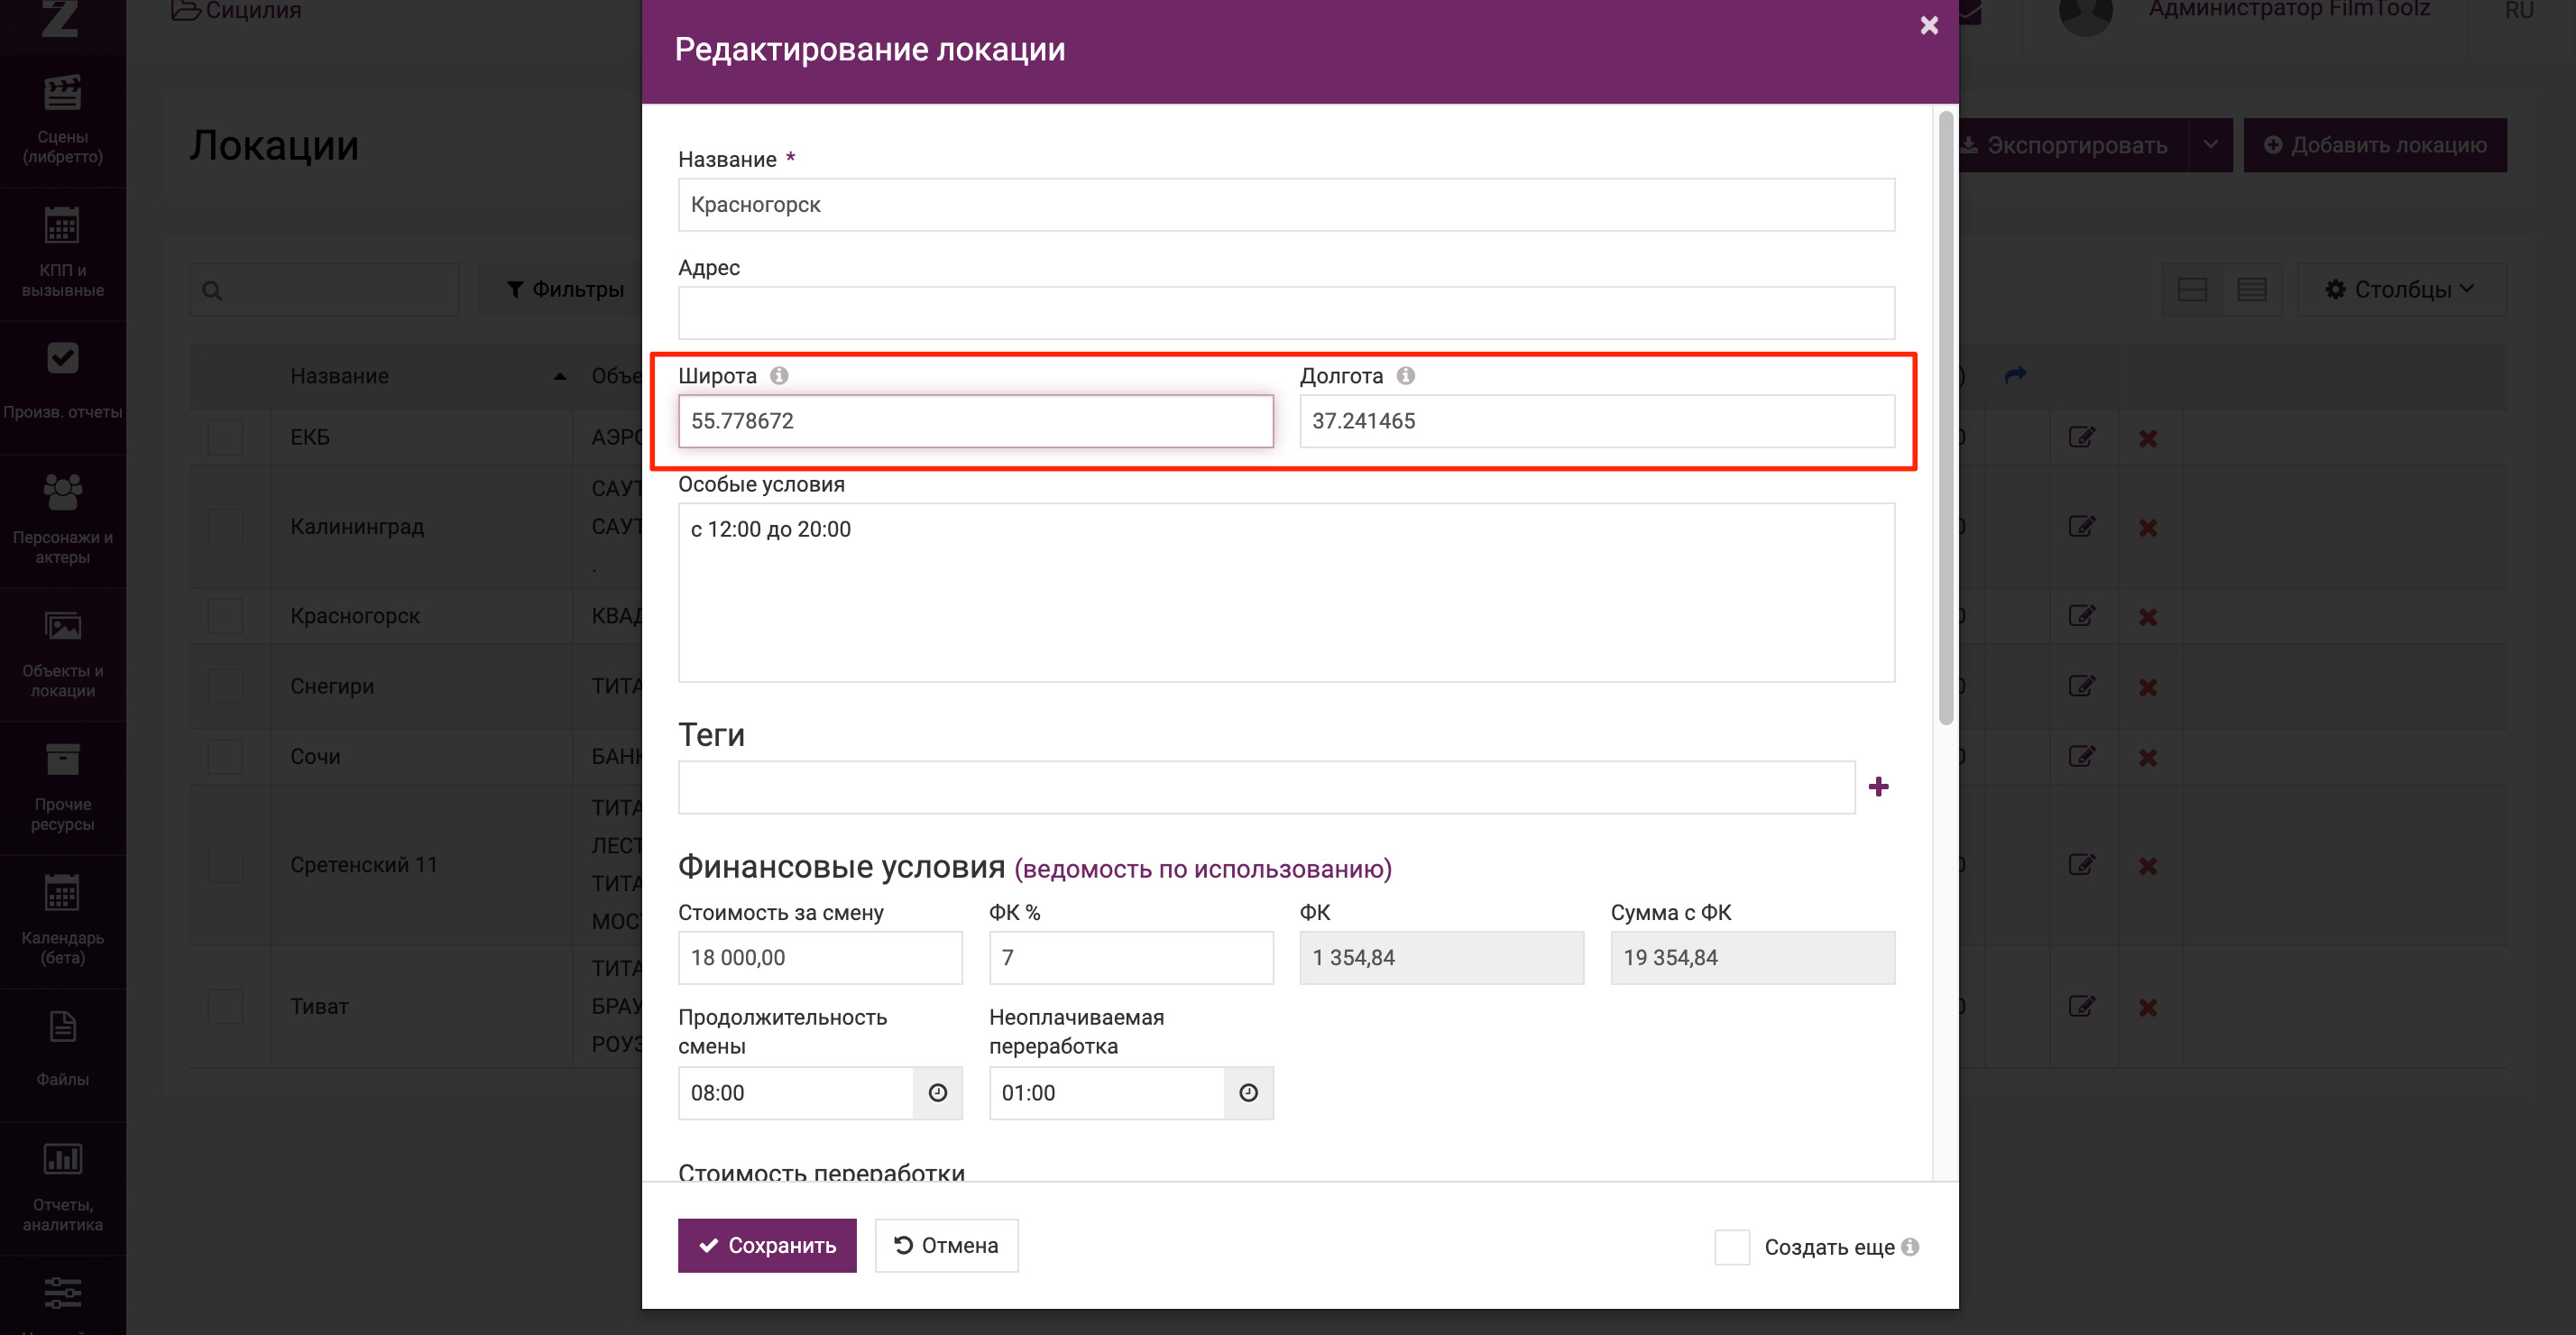Switch to compact list table view
This screenshot has height=1335, width=2576.
(2252, 290)
